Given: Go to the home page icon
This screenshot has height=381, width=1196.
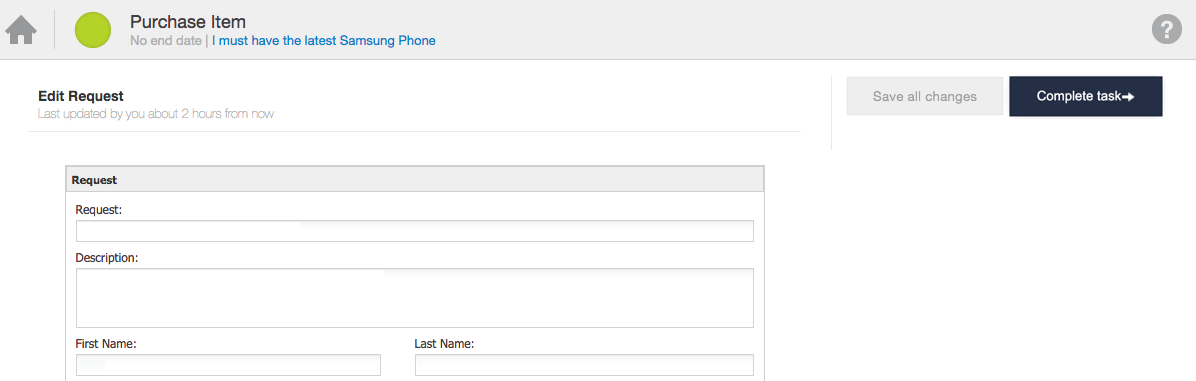Looking at the screenshot, I should pos(21,30).
